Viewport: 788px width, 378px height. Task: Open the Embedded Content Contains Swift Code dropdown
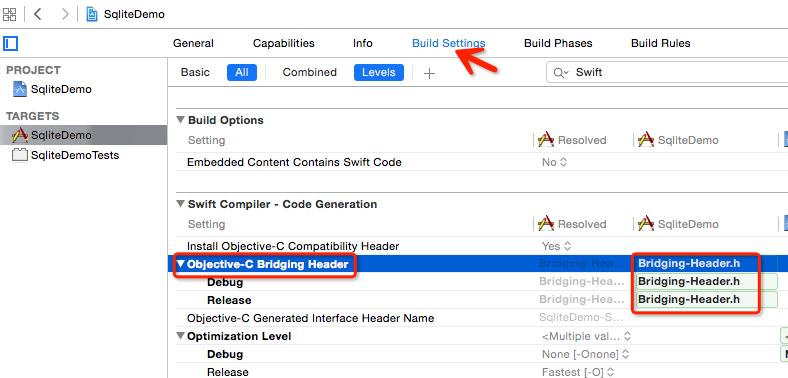(554, 162)
